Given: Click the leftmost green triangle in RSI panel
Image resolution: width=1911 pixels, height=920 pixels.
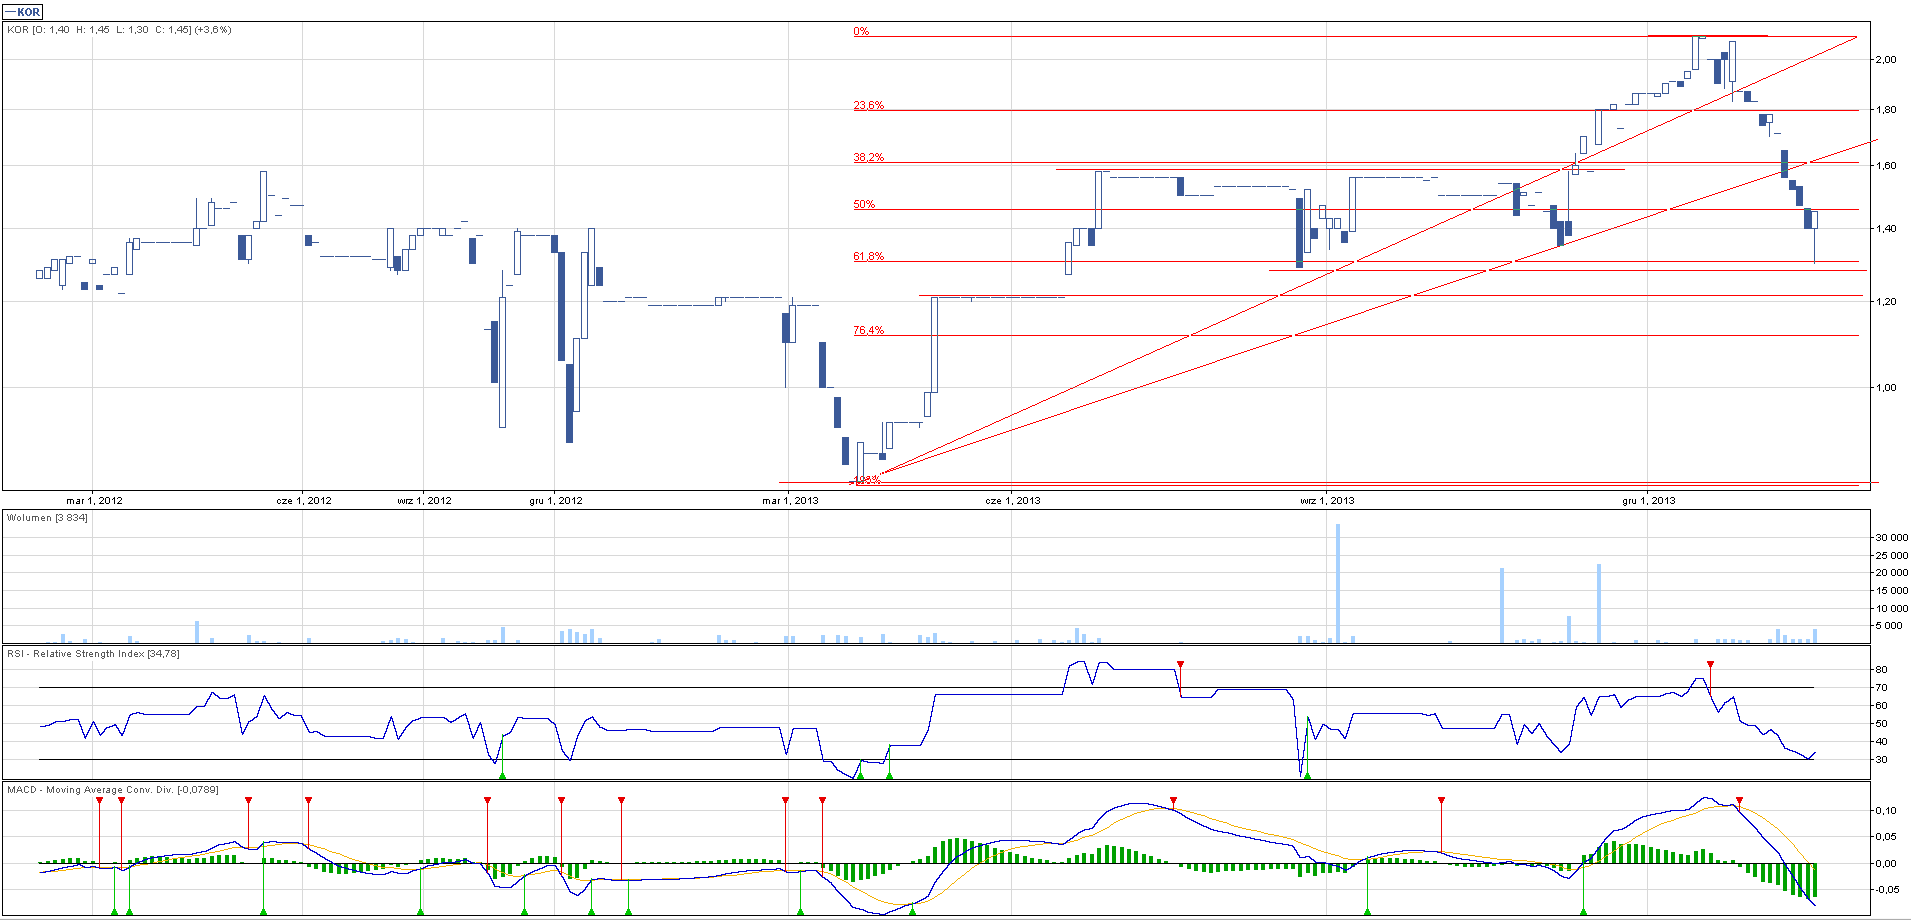Looking at the screenshot, I should 502,775.
